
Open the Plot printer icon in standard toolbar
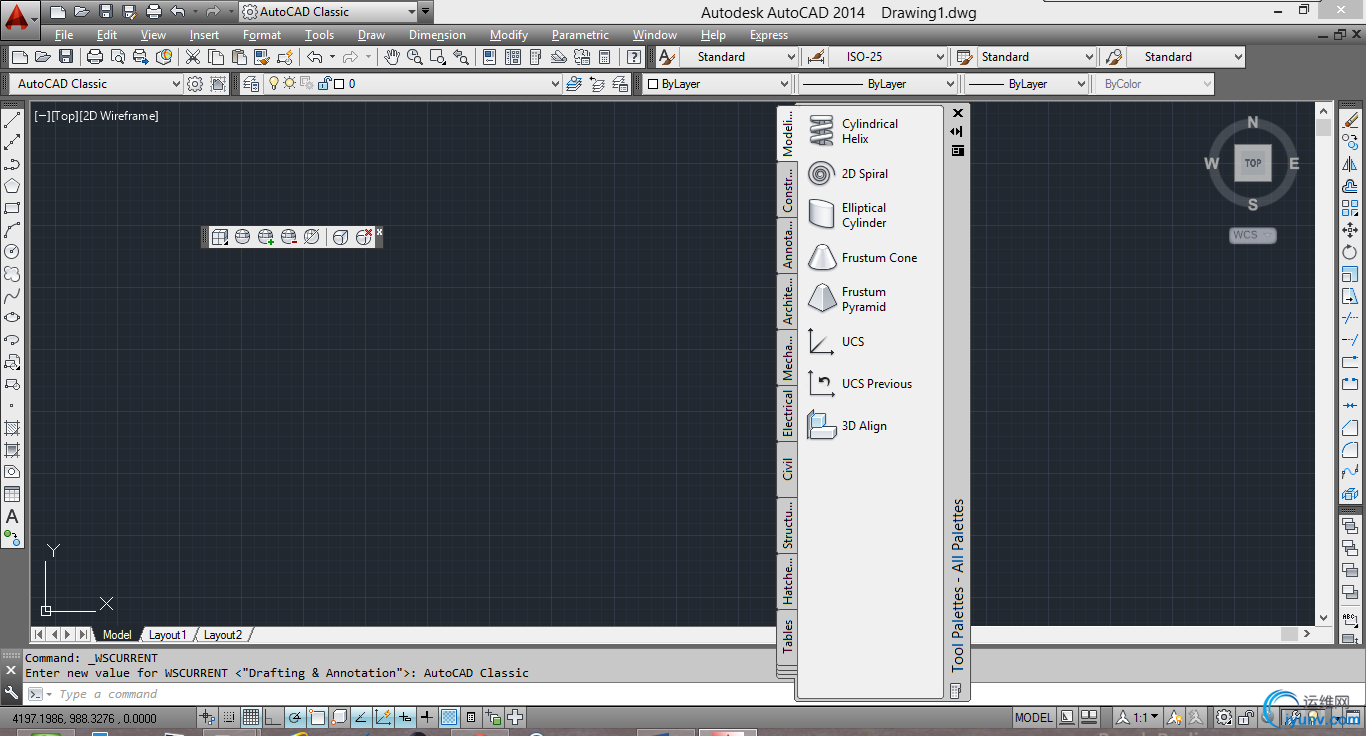[95, 57]
